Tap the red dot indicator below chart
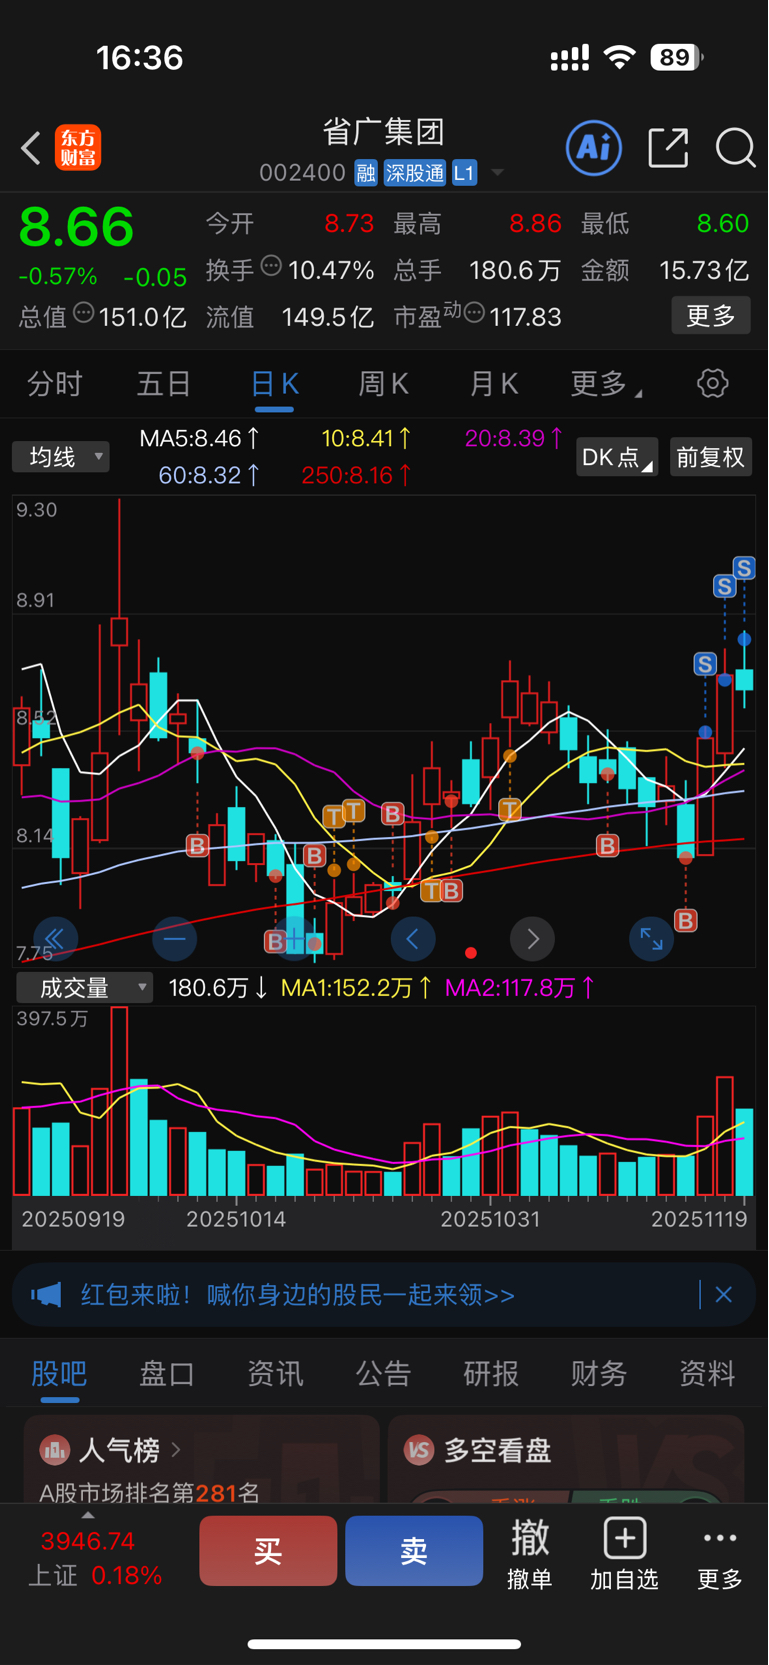 point(471,953)
